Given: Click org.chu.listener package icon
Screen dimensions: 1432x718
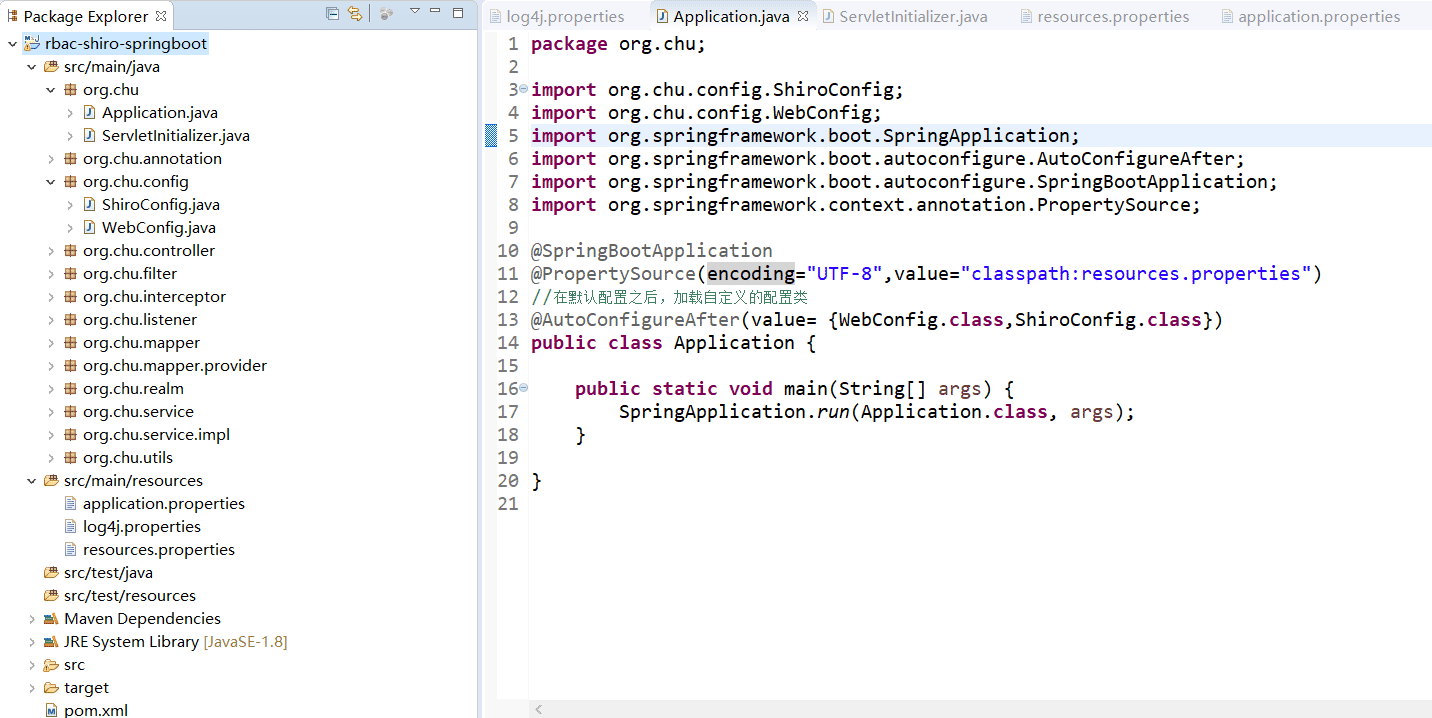Looking at the screenshot, I should pyautogui.click(x=70, y=320).
